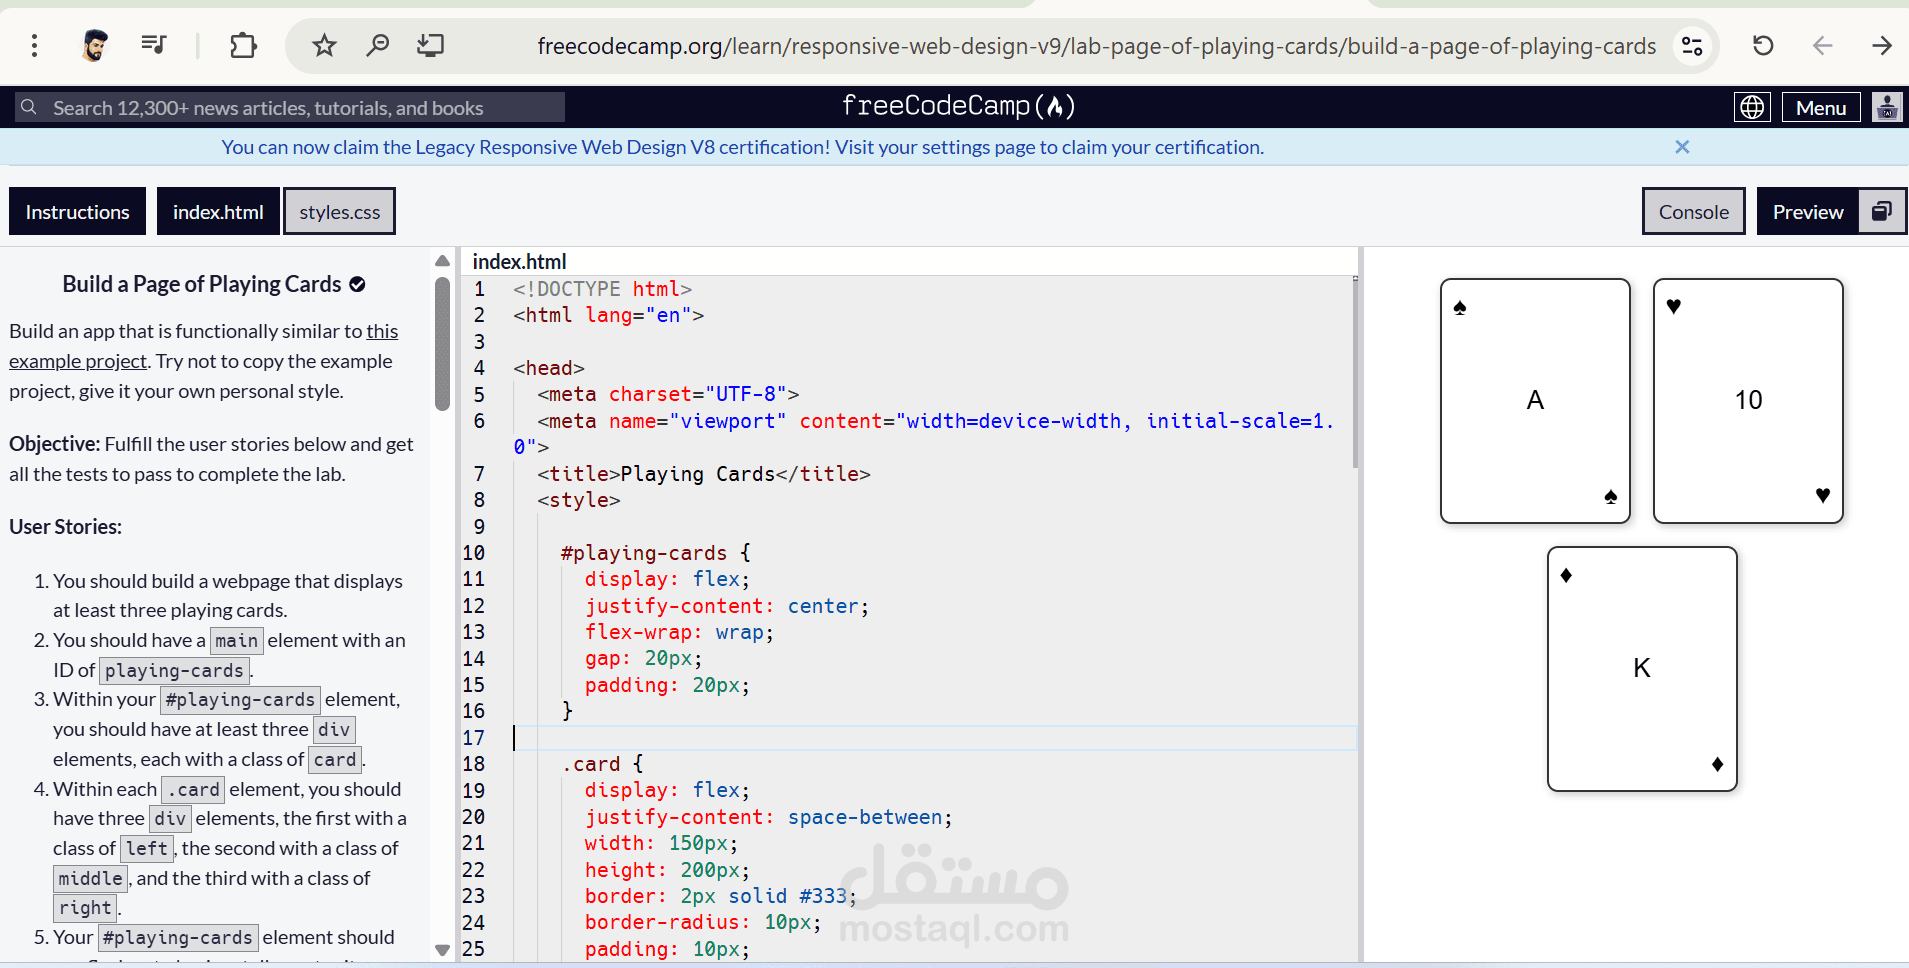
Task: Click instructions panel scroll up arrow
Action: pyautogui.click(x=442, y=261)
